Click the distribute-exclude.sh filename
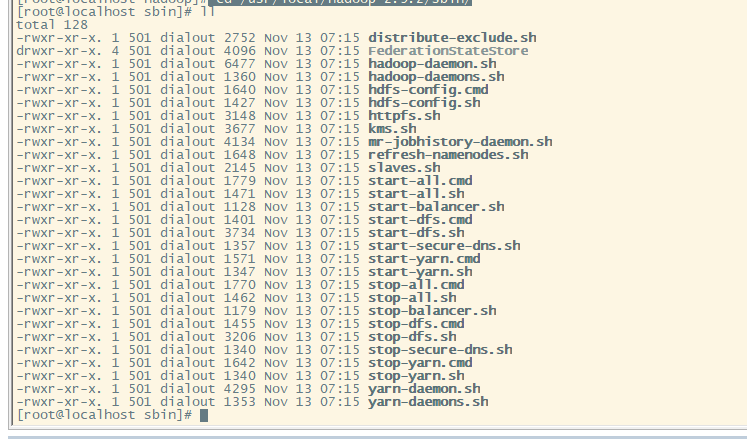Screen dimensions: 747x439 click(452, 38)
